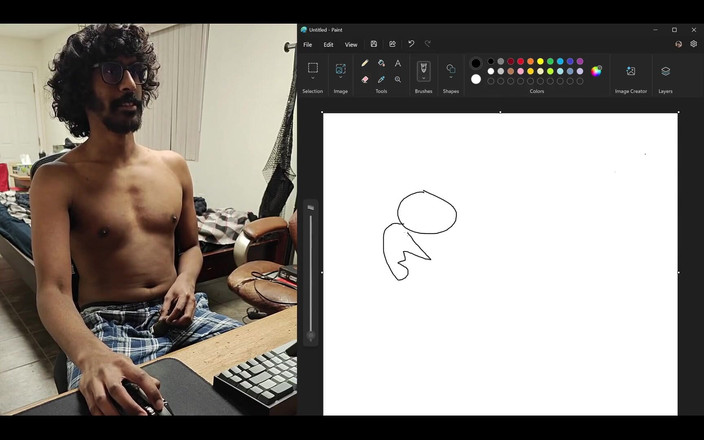Open the Edit colors wheel
The width and height of the screenshot is (704, 440).
click(x=597, y=71)
